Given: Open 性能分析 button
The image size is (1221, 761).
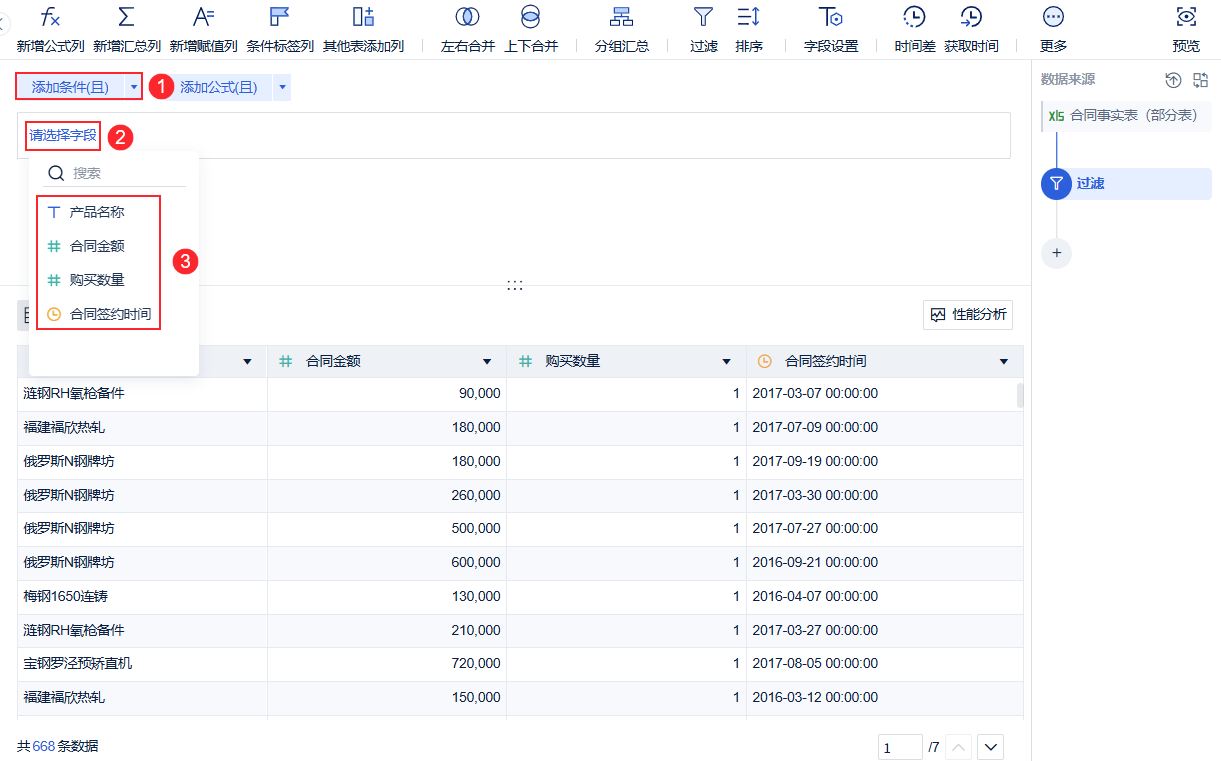Looking at the screenshot, I should (x=968, y=314).
